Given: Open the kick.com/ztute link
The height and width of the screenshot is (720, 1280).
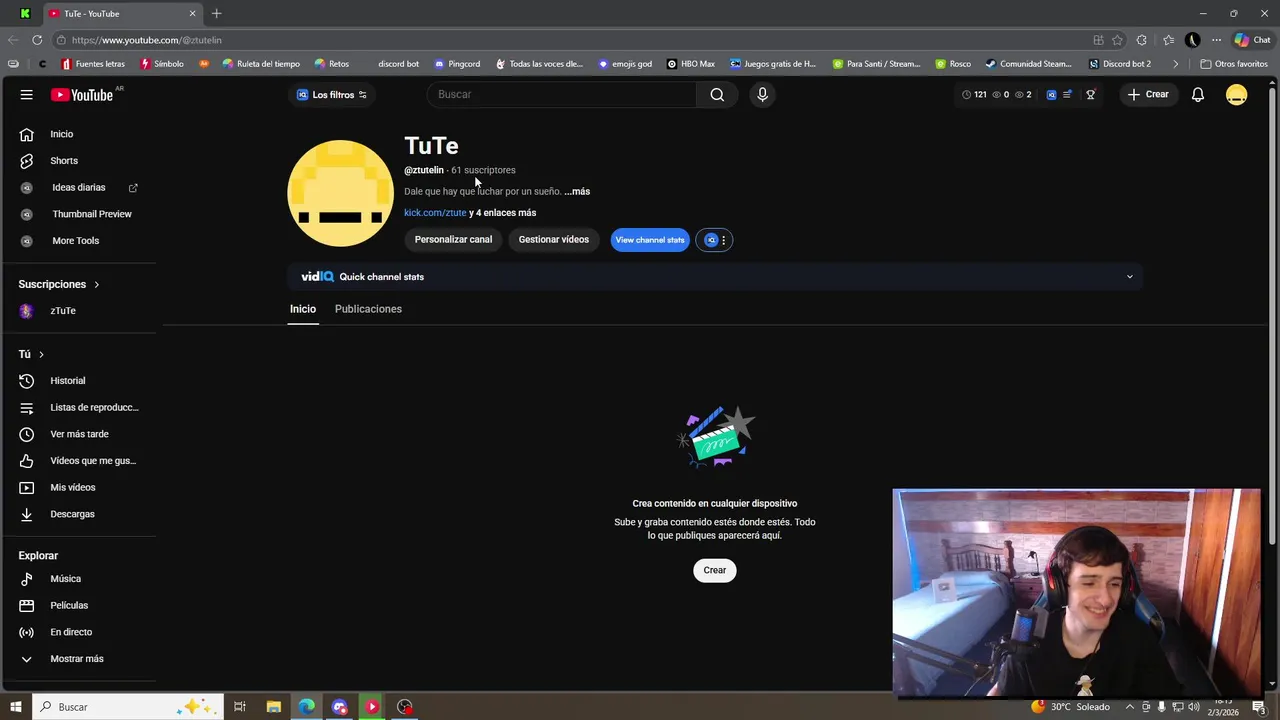Looking at the screenshot, I should point(435,213).
